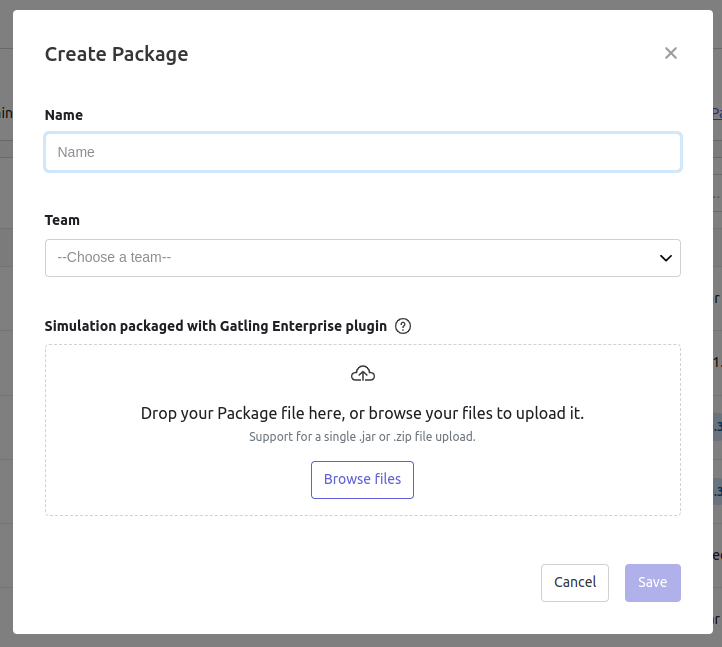Click the .jar or .zip support note

pos(362,437)
